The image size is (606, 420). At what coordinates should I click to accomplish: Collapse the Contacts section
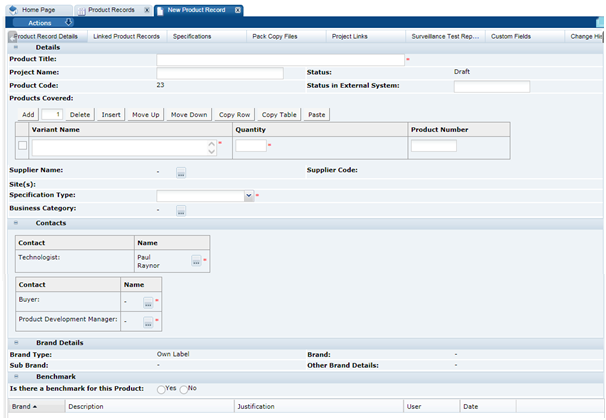(16, 223)
